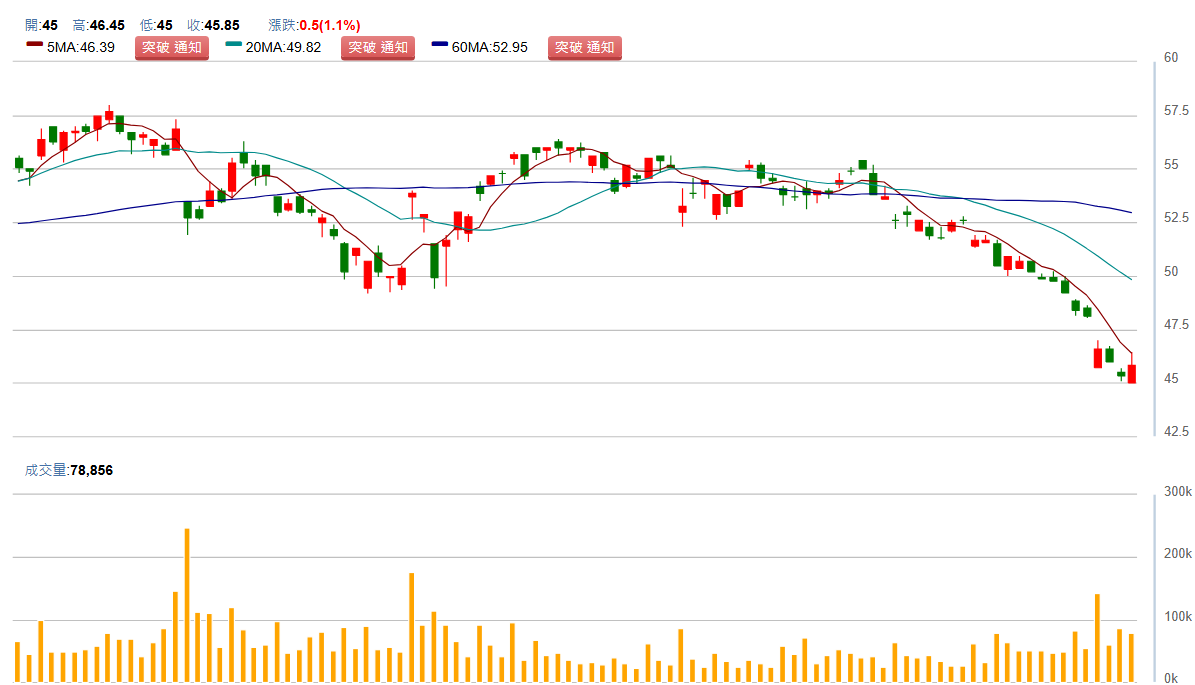Click the 0k volume axis label

pos(1171,678)
